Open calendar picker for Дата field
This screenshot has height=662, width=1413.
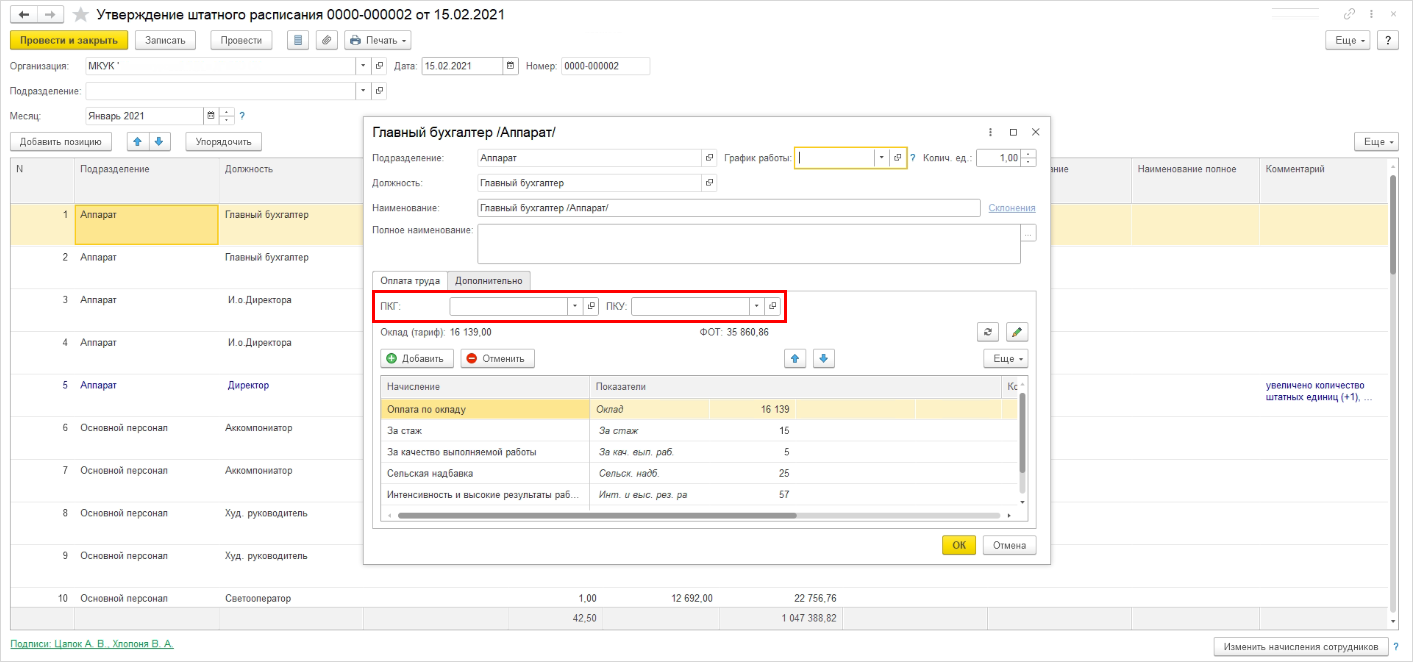pyautogui.click(x=511, y=66)
